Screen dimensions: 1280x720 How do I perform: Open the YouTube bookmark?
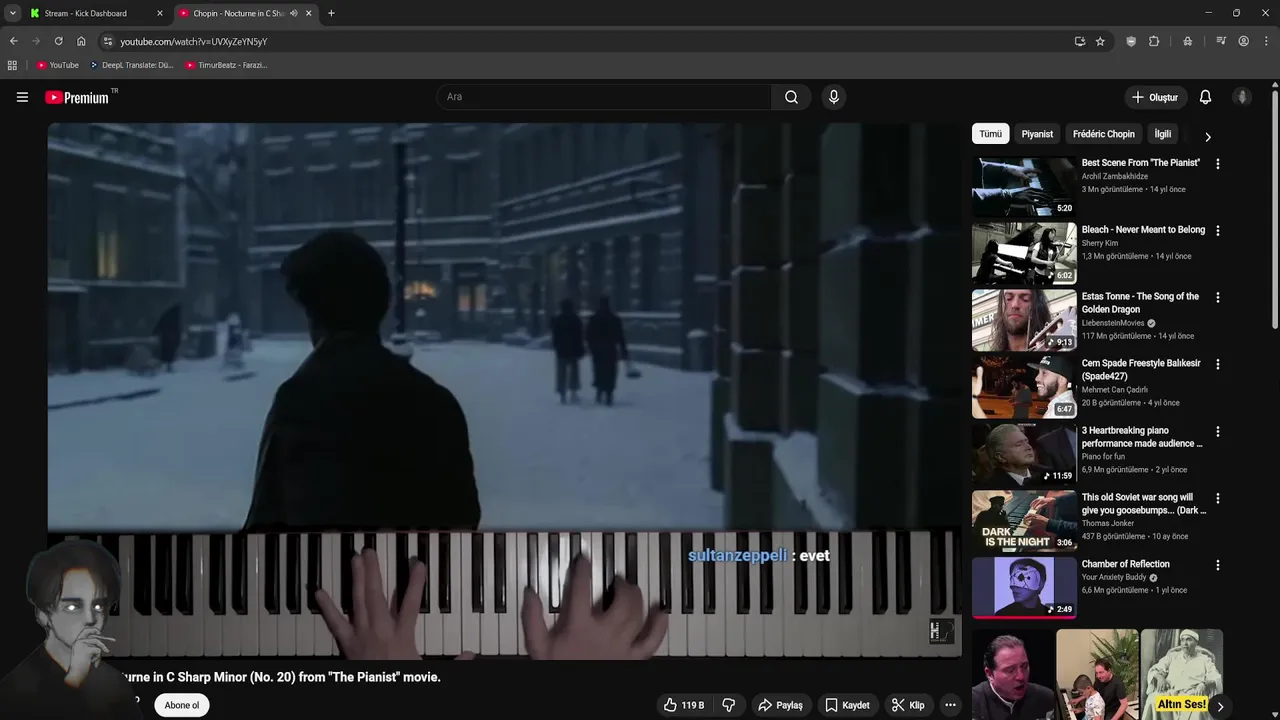pos(57,65)
